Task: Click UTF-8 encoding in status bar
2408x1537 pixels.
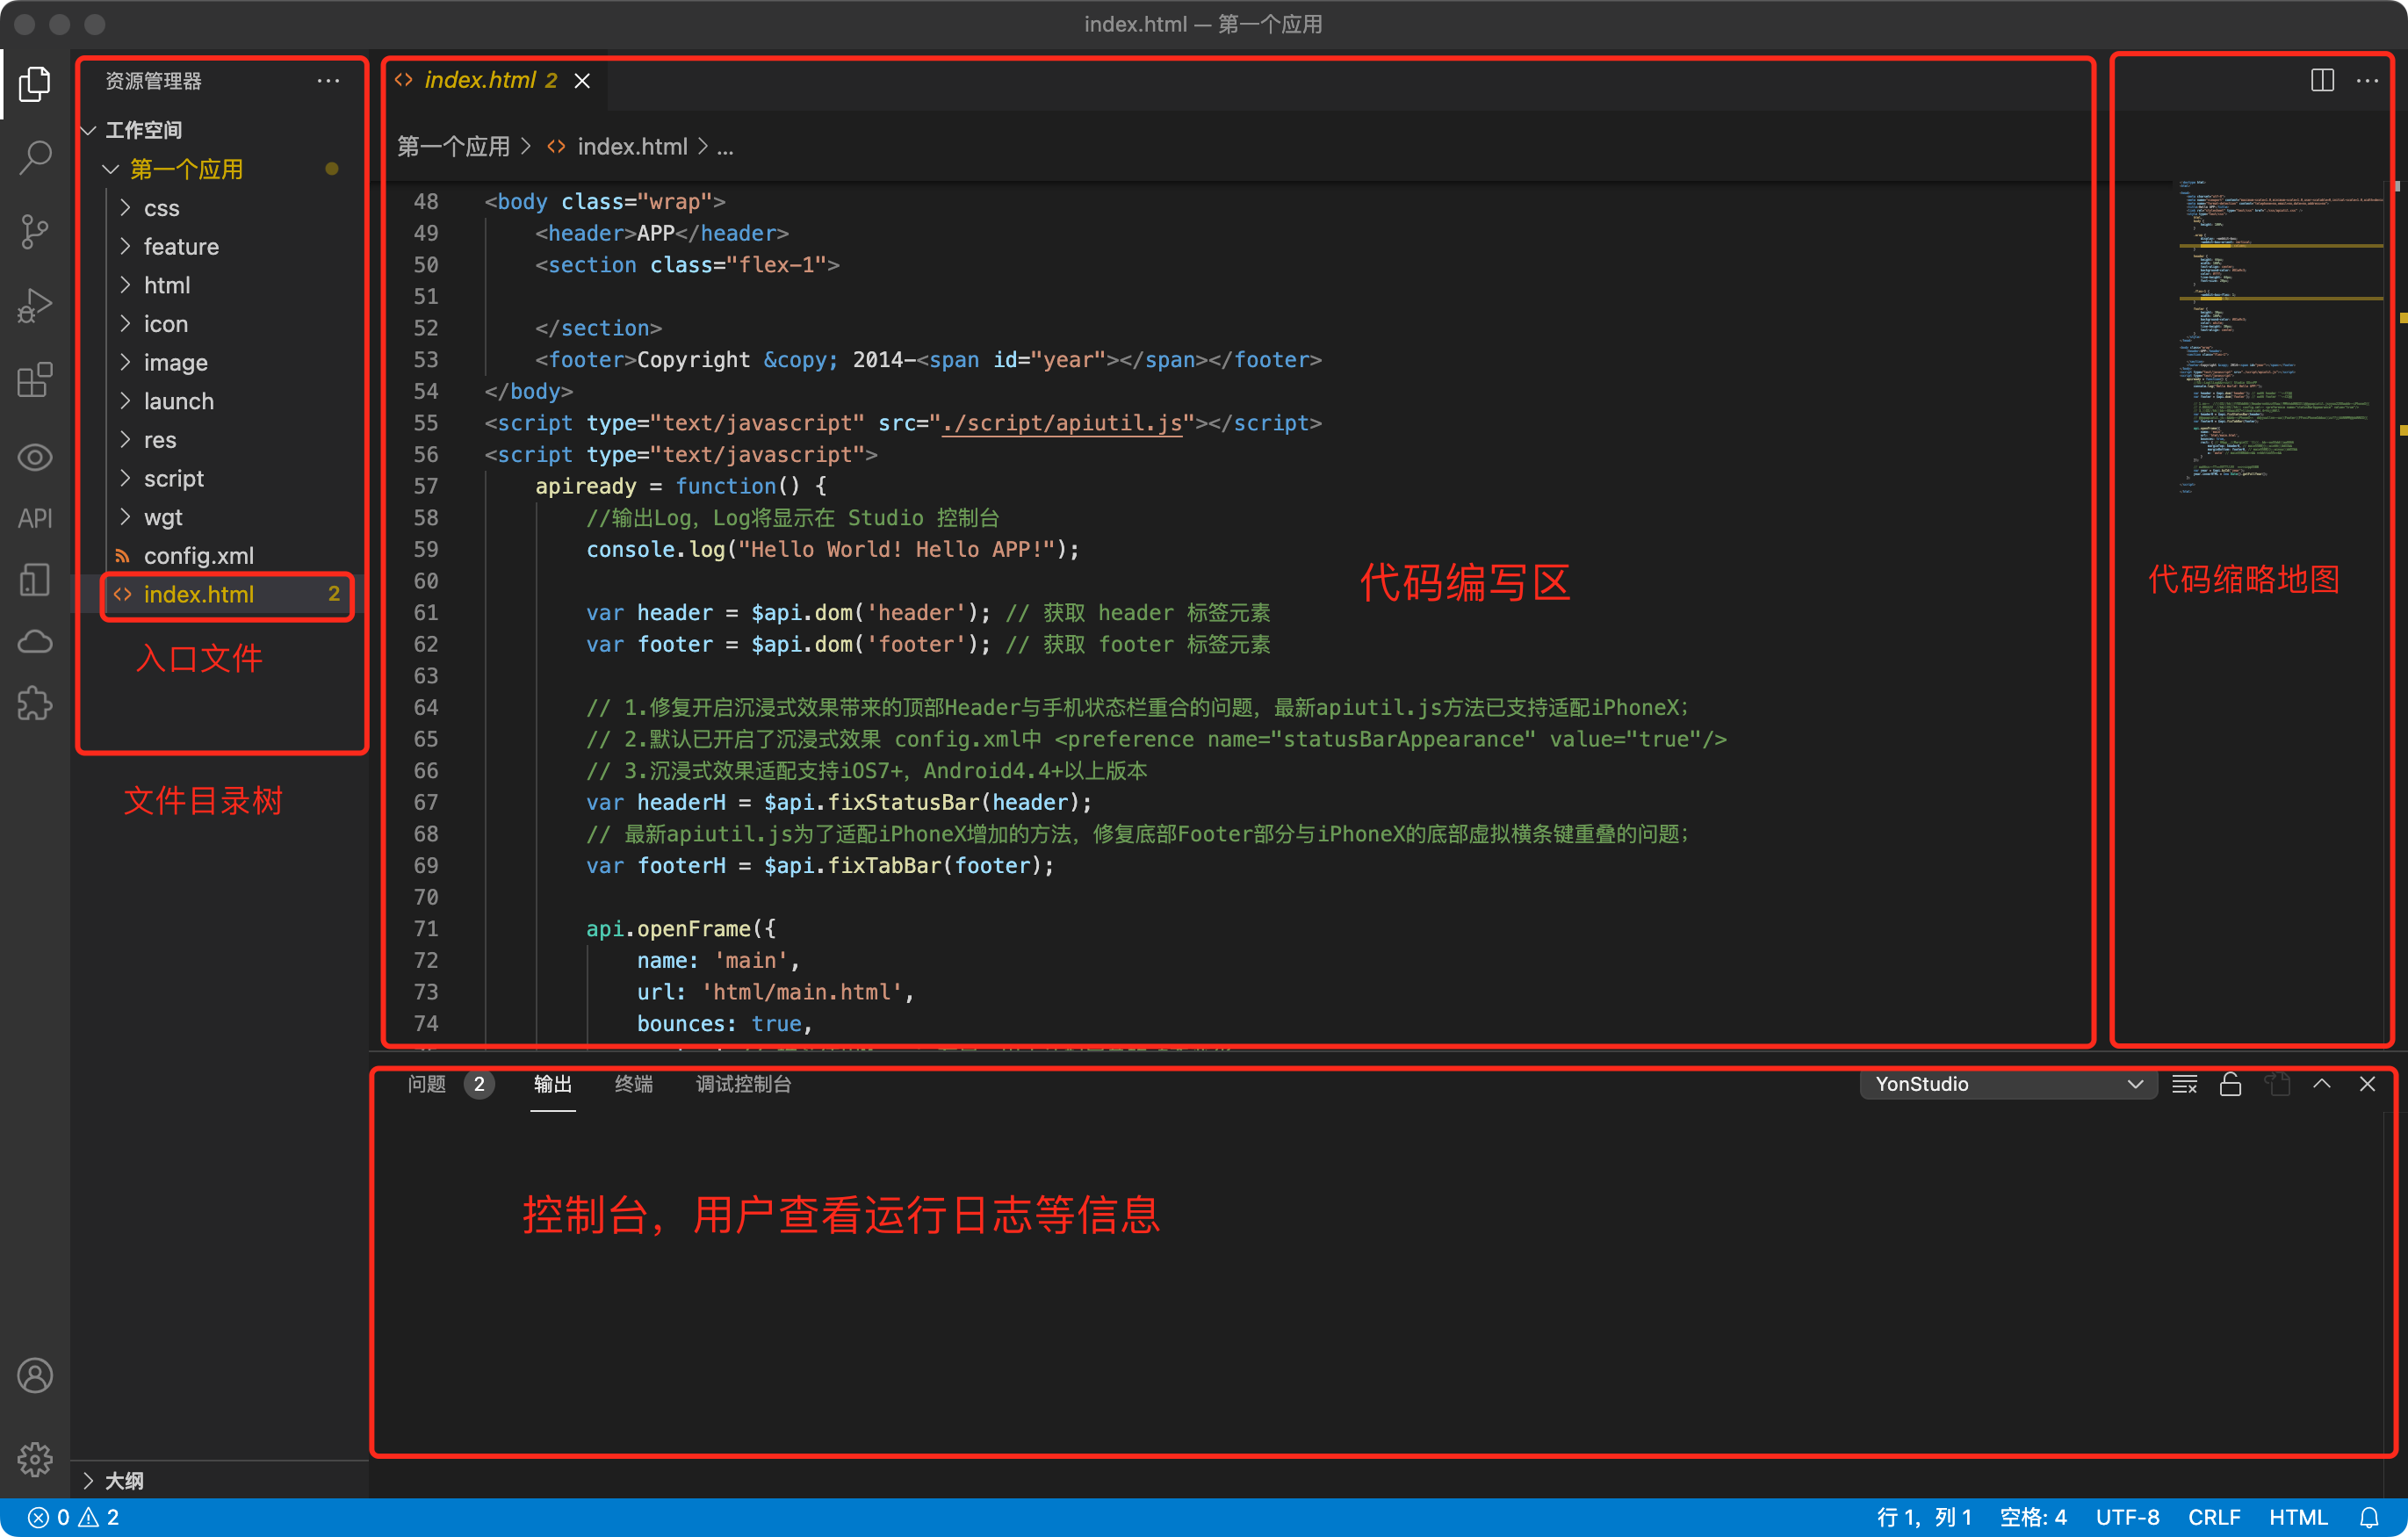Action: pyautogui.click(x=2127, y=1517)
